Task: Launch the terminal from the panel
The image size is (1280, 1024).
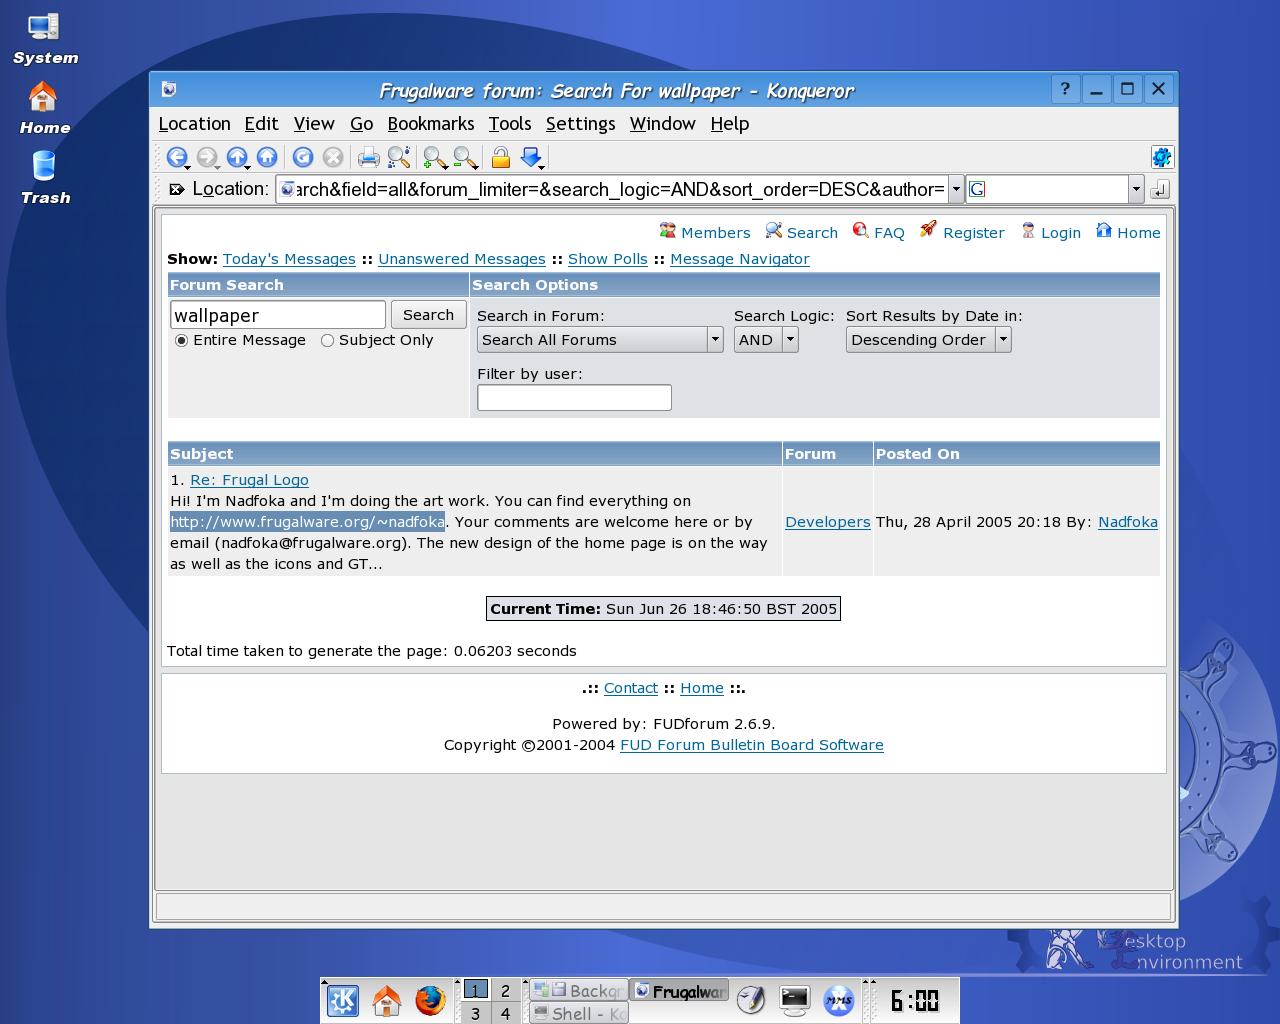Action: pos(795,1000)
